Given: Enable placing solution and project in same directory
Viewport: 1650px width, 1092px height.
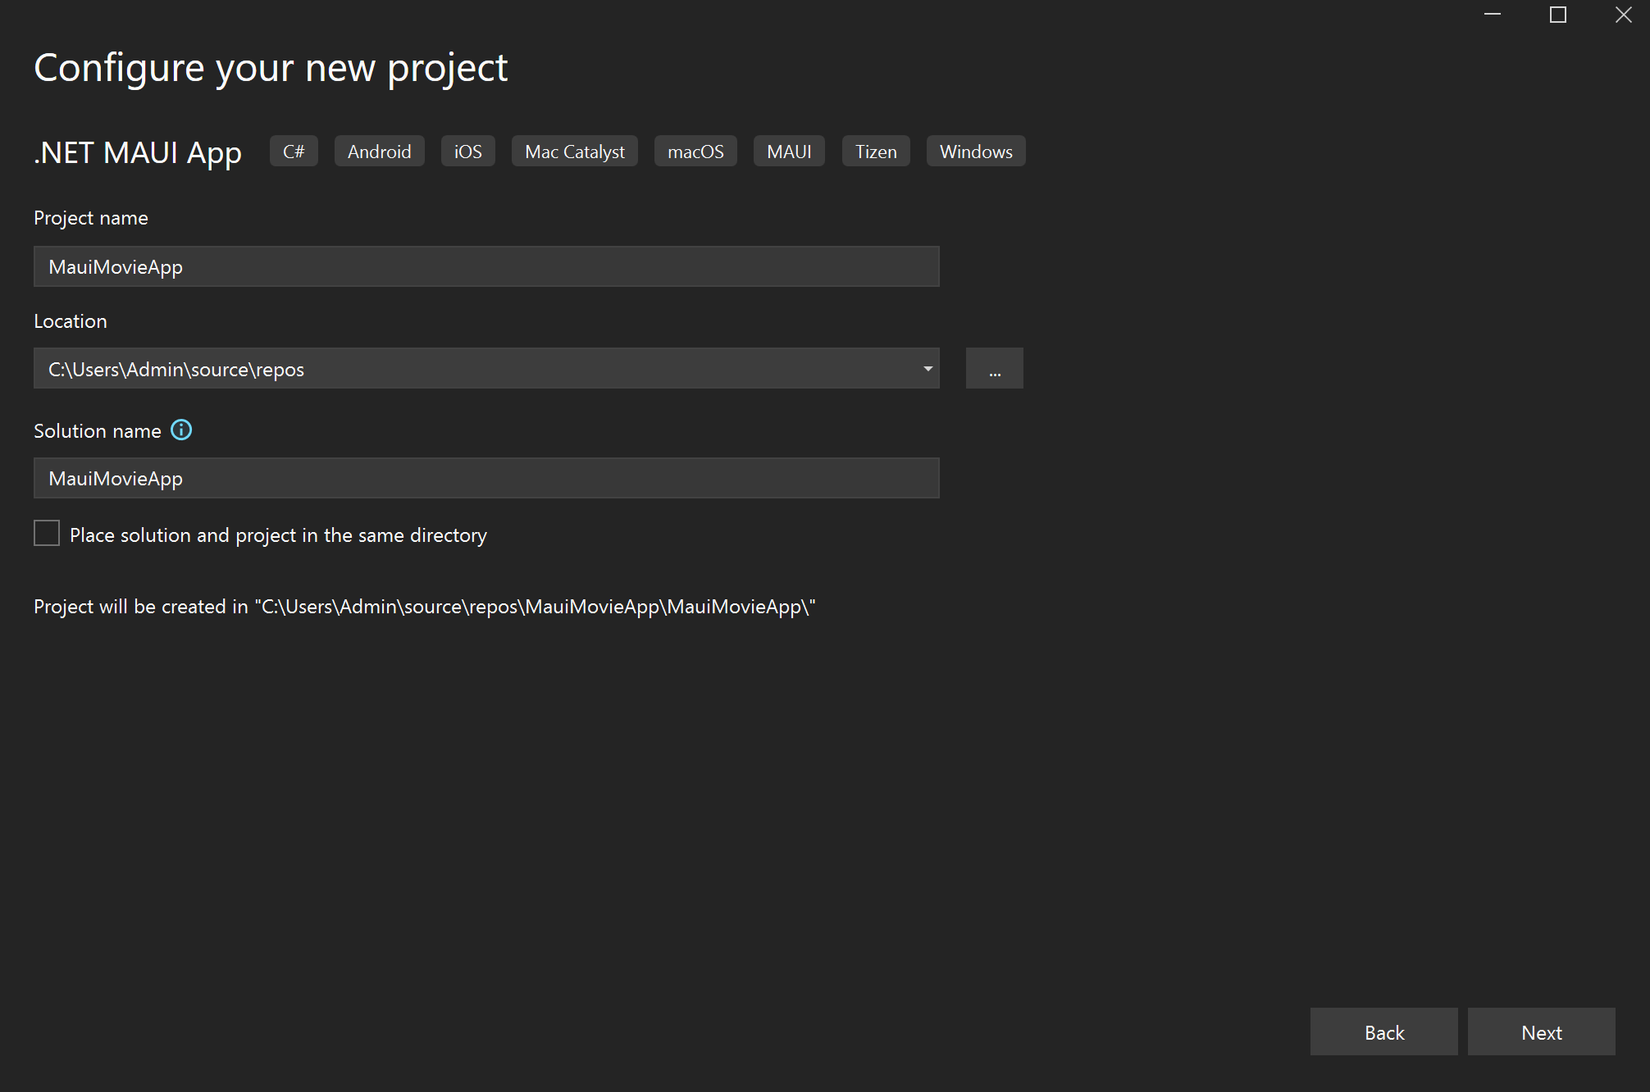Looking at the screenshot, I should point(46,533).
